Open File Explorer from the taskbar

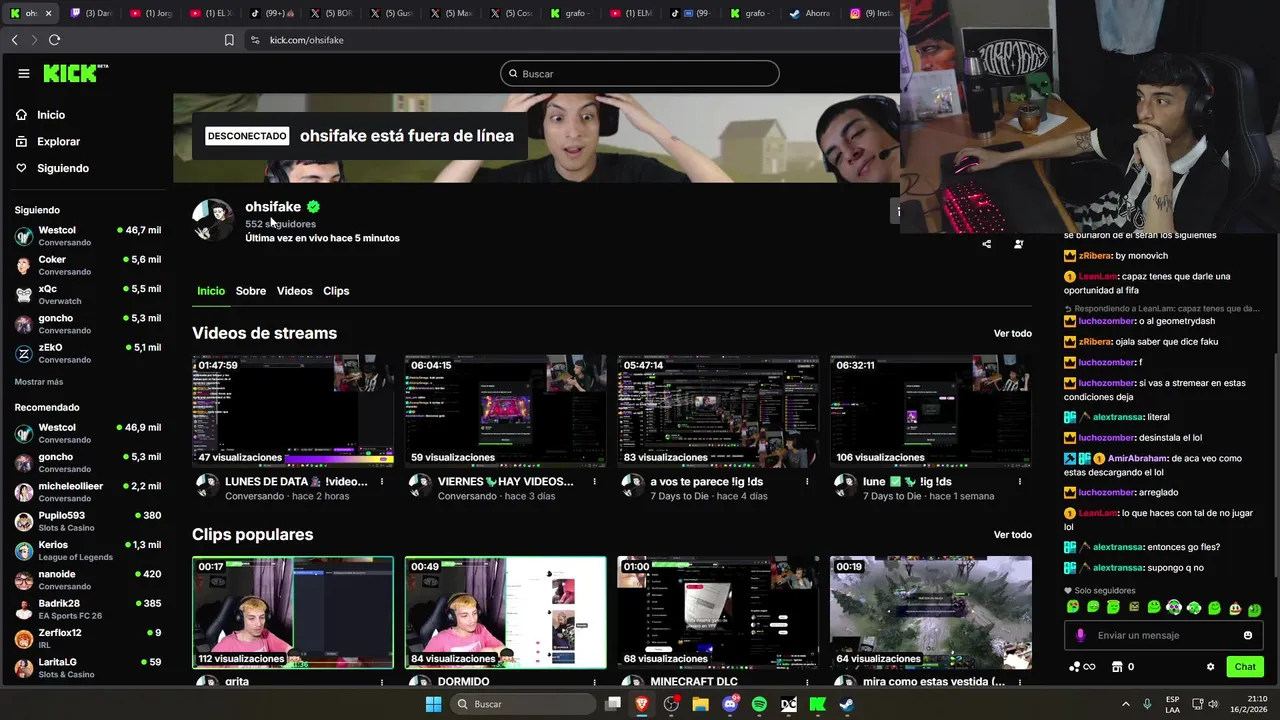(701, 704)
